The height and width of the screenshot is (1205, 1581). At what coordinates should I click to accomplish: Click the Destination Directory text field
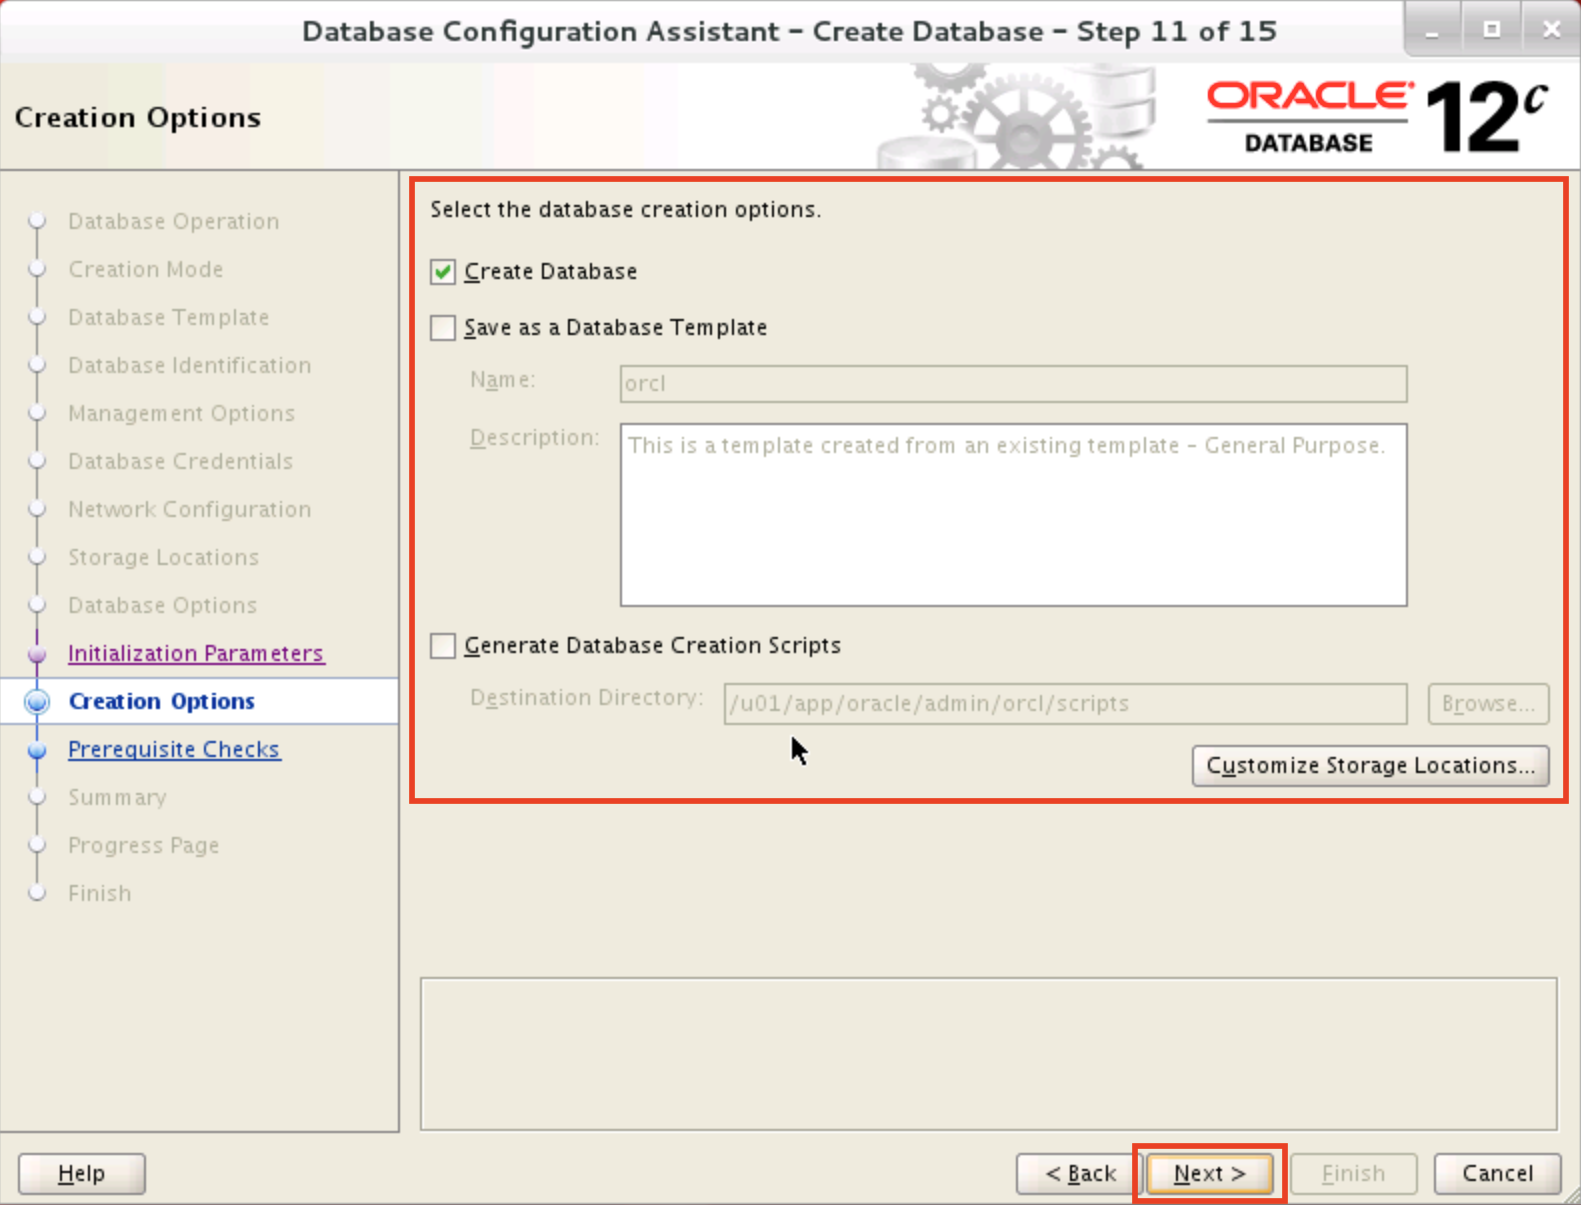pyautogui.click(x=1064, y=704)
